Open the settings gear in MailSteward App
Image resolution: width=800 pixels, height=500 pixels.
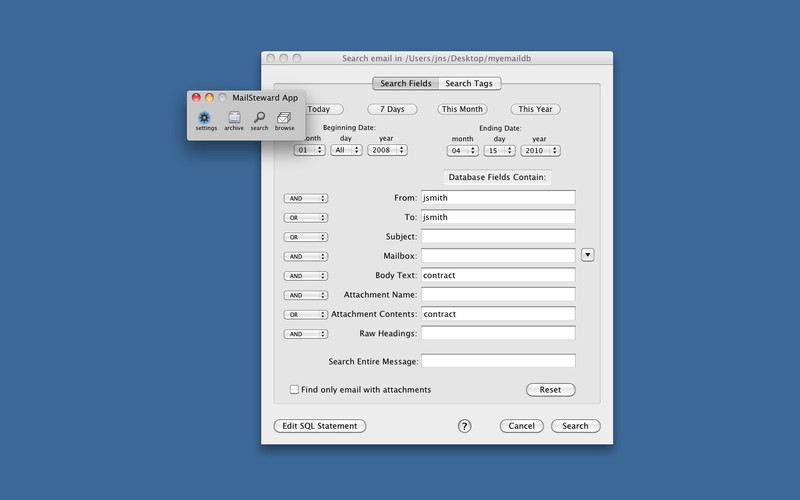click(205, 118)
